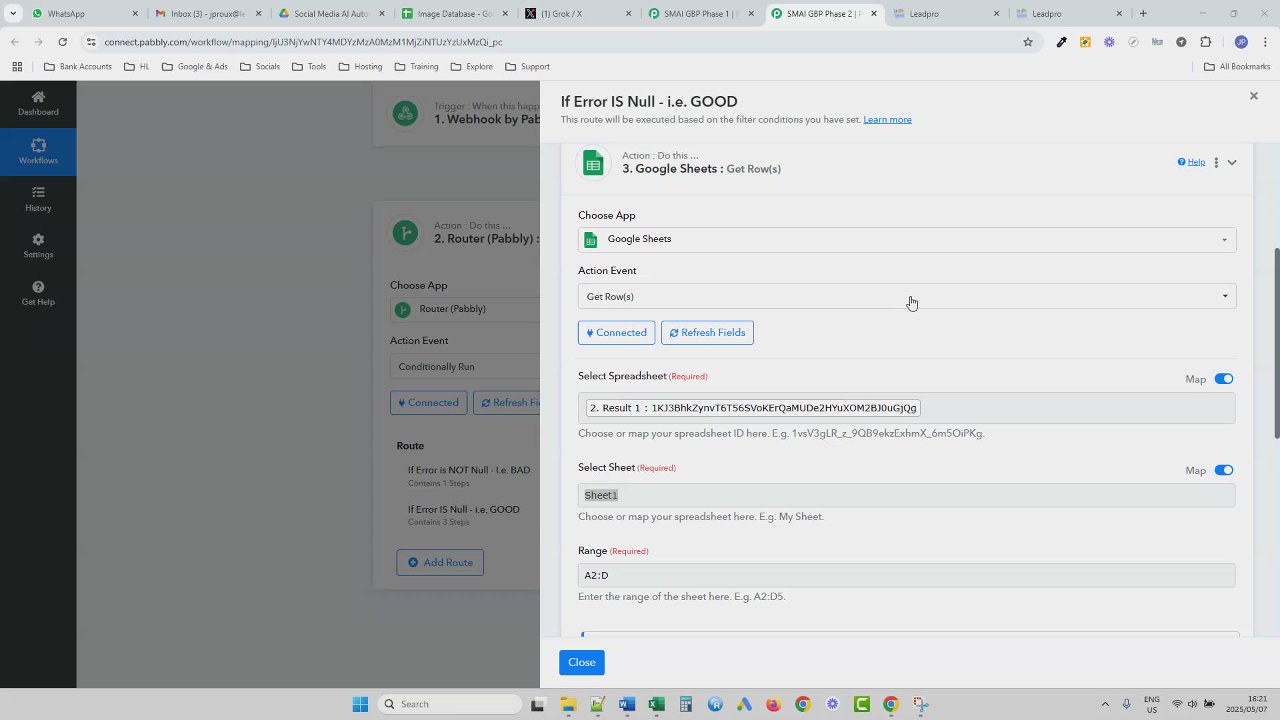Image resolution: width=1280 pixels, height=720 pixels.
Task: Open the Google & Ads bookmark folder
Action: tap(194, 67)
